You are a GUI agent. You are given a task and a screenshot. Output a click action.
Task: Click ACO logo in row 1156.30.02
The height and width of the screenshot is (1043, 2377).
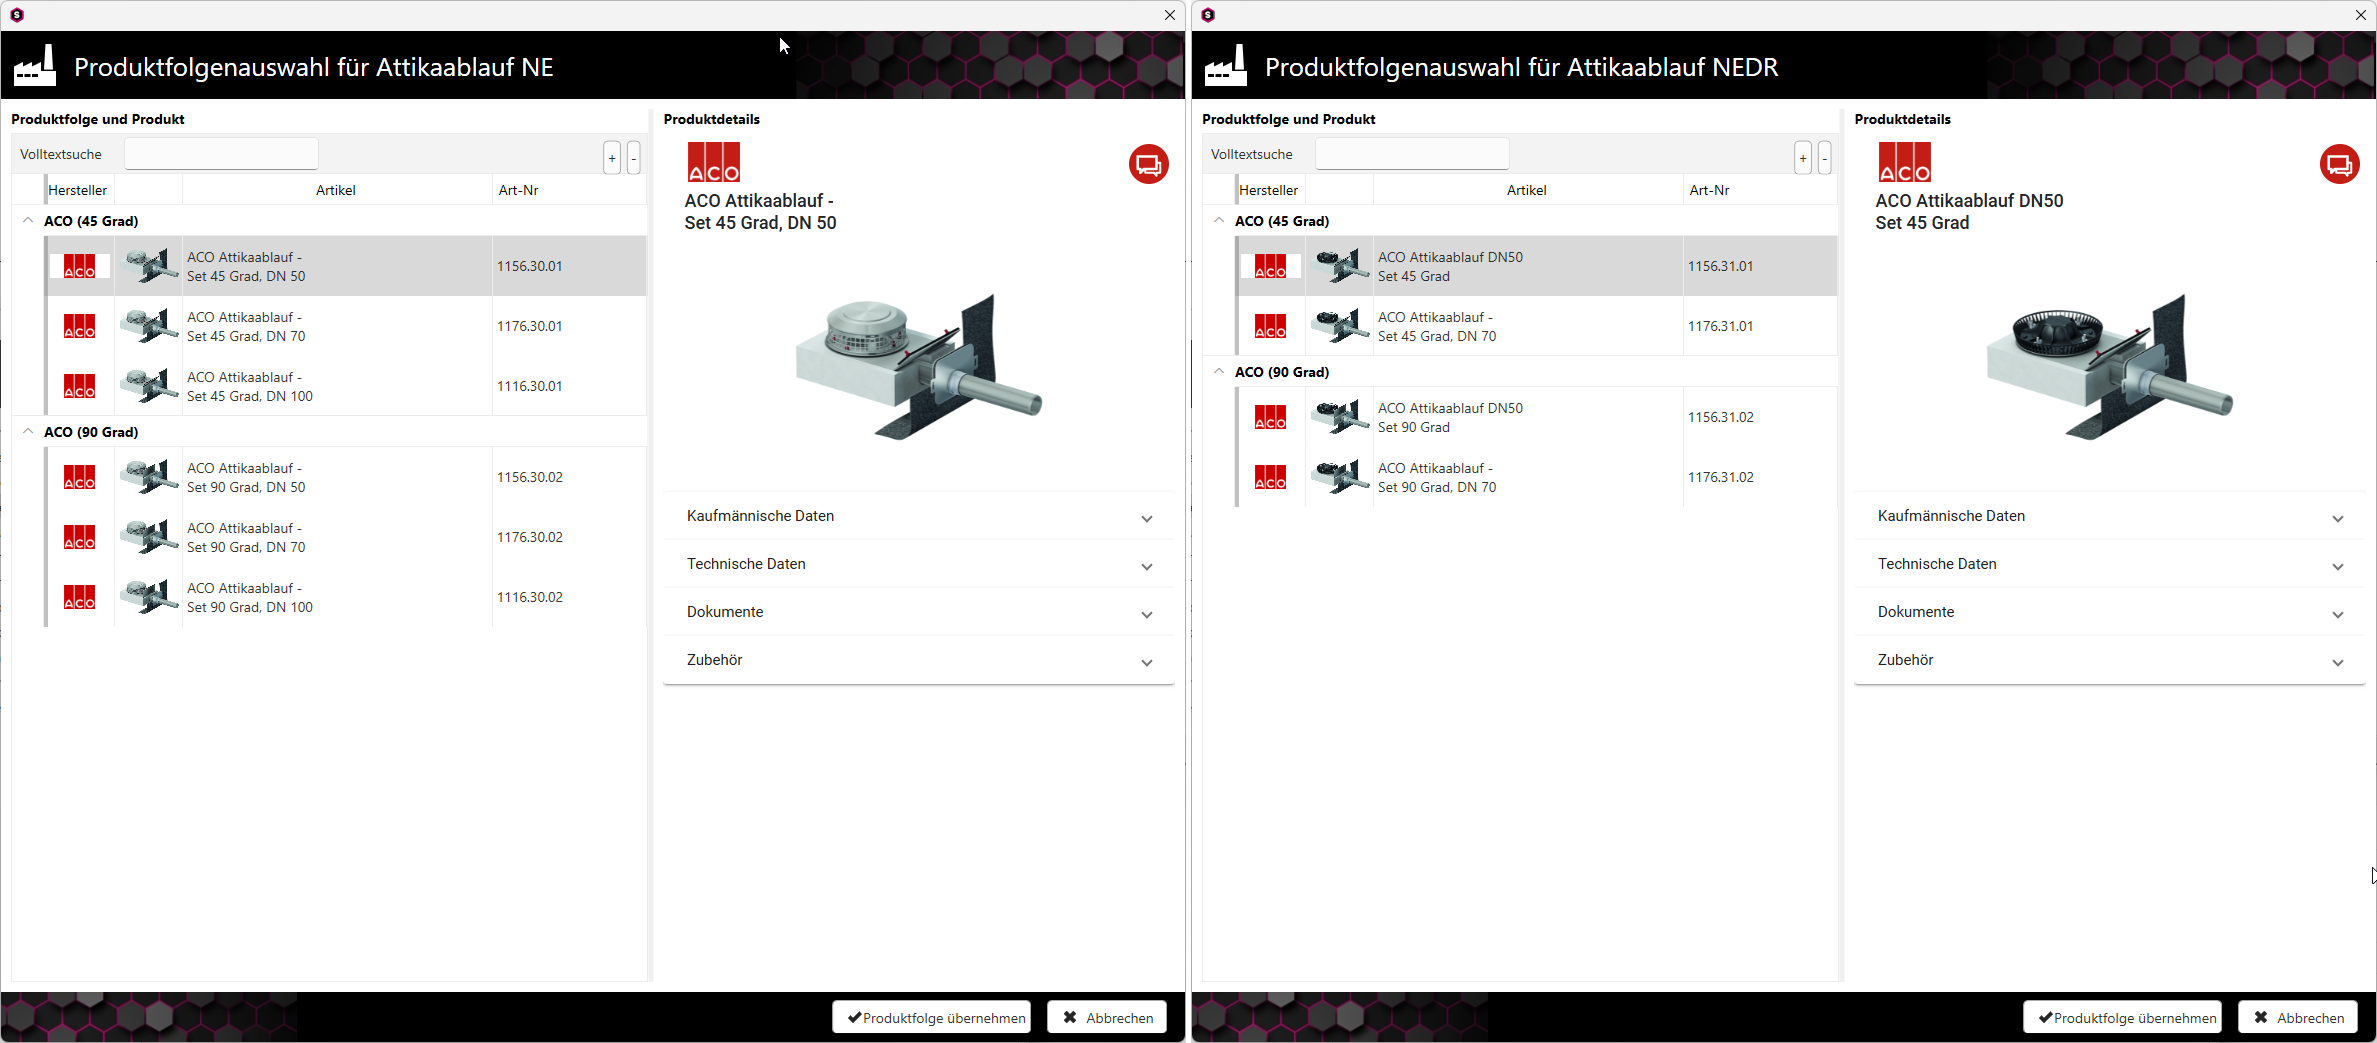(x=80, y=477)
